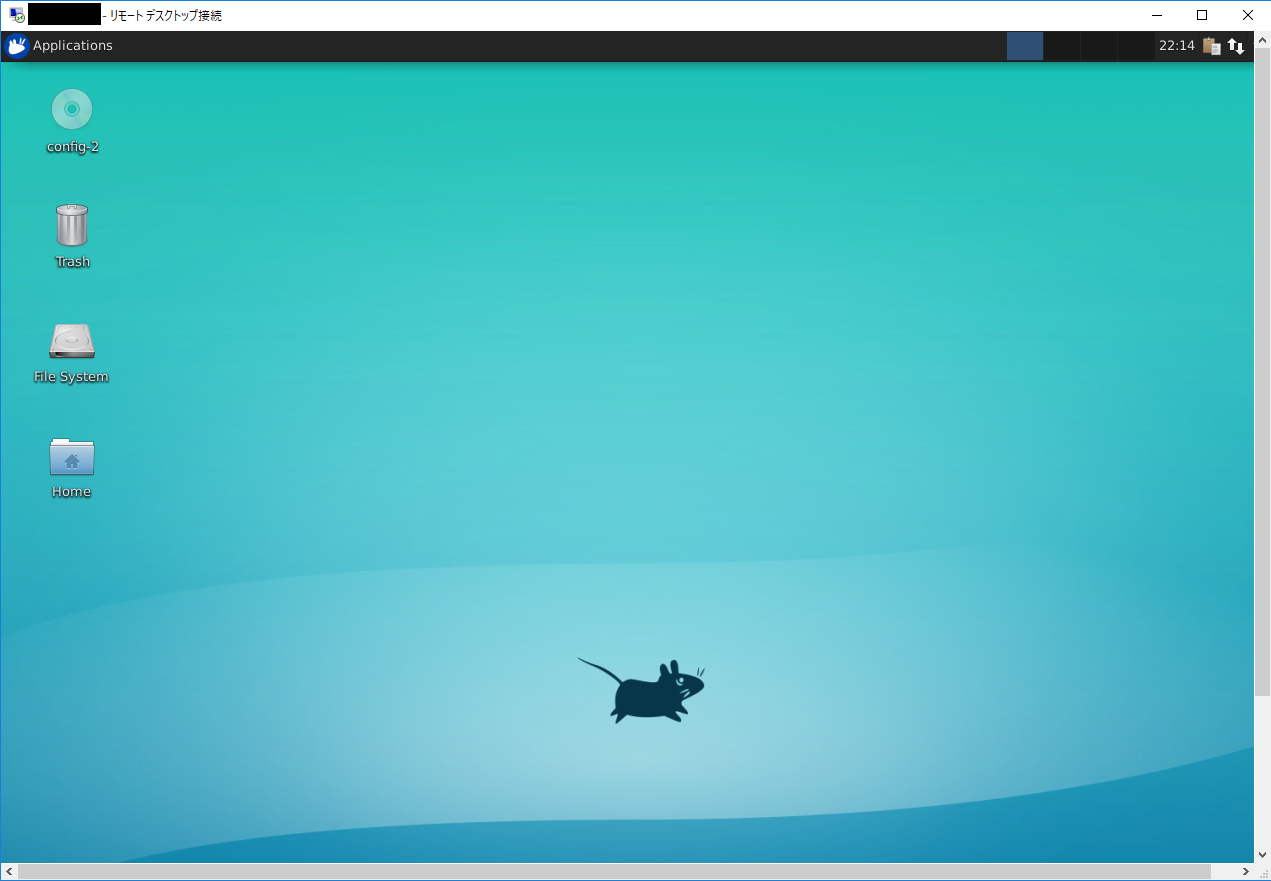
Task: Click the 22:14 panel clock
Action: 1176,46
